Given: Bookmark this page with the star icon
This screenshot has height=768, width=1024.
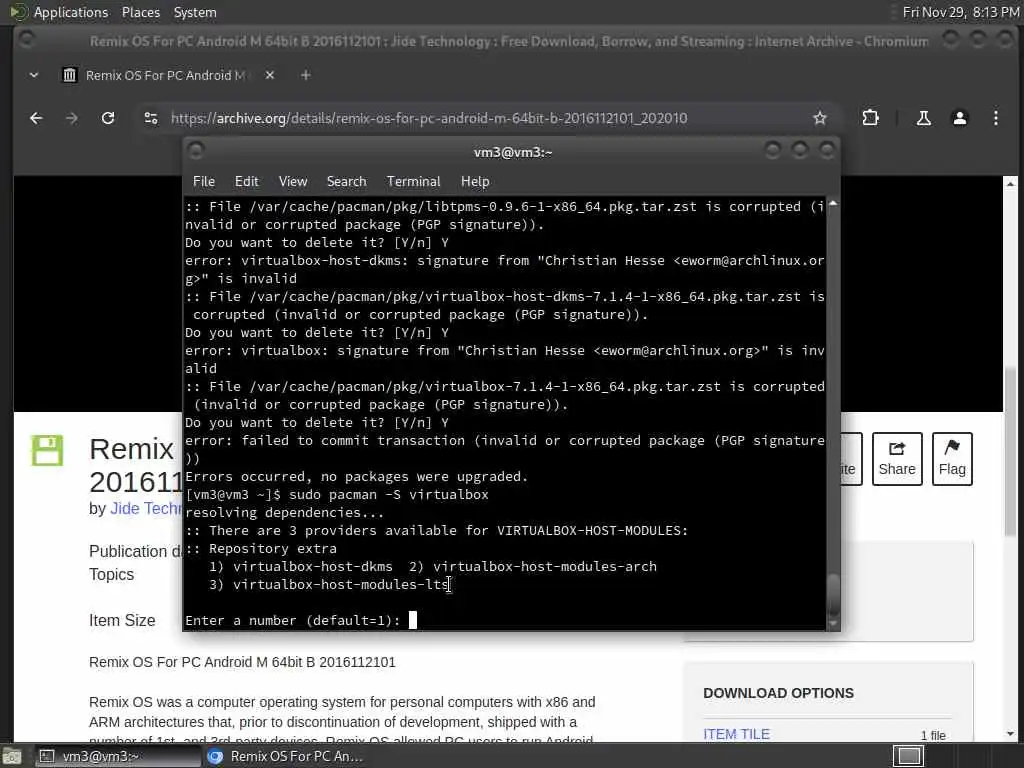Looking at the screenshot, I should [820, 118].
